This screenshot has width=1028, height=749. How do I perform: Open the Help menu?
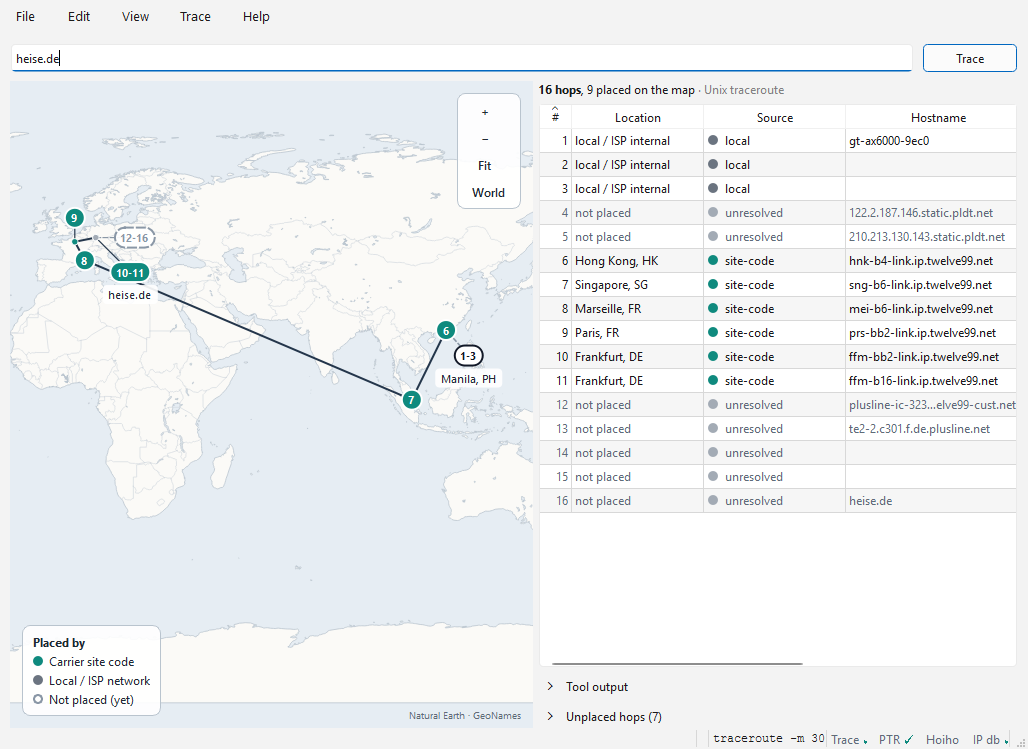[256, 16]
